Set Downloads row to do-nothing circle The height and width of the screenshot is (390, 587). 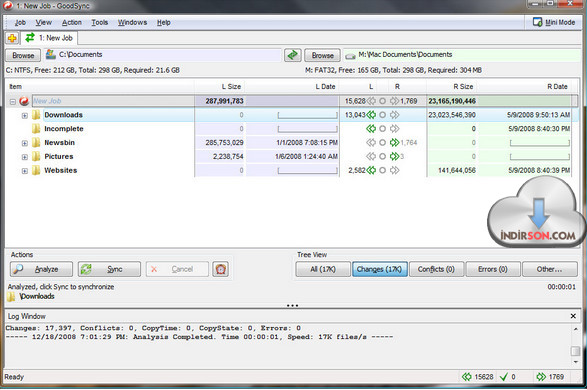pos(382,115)
